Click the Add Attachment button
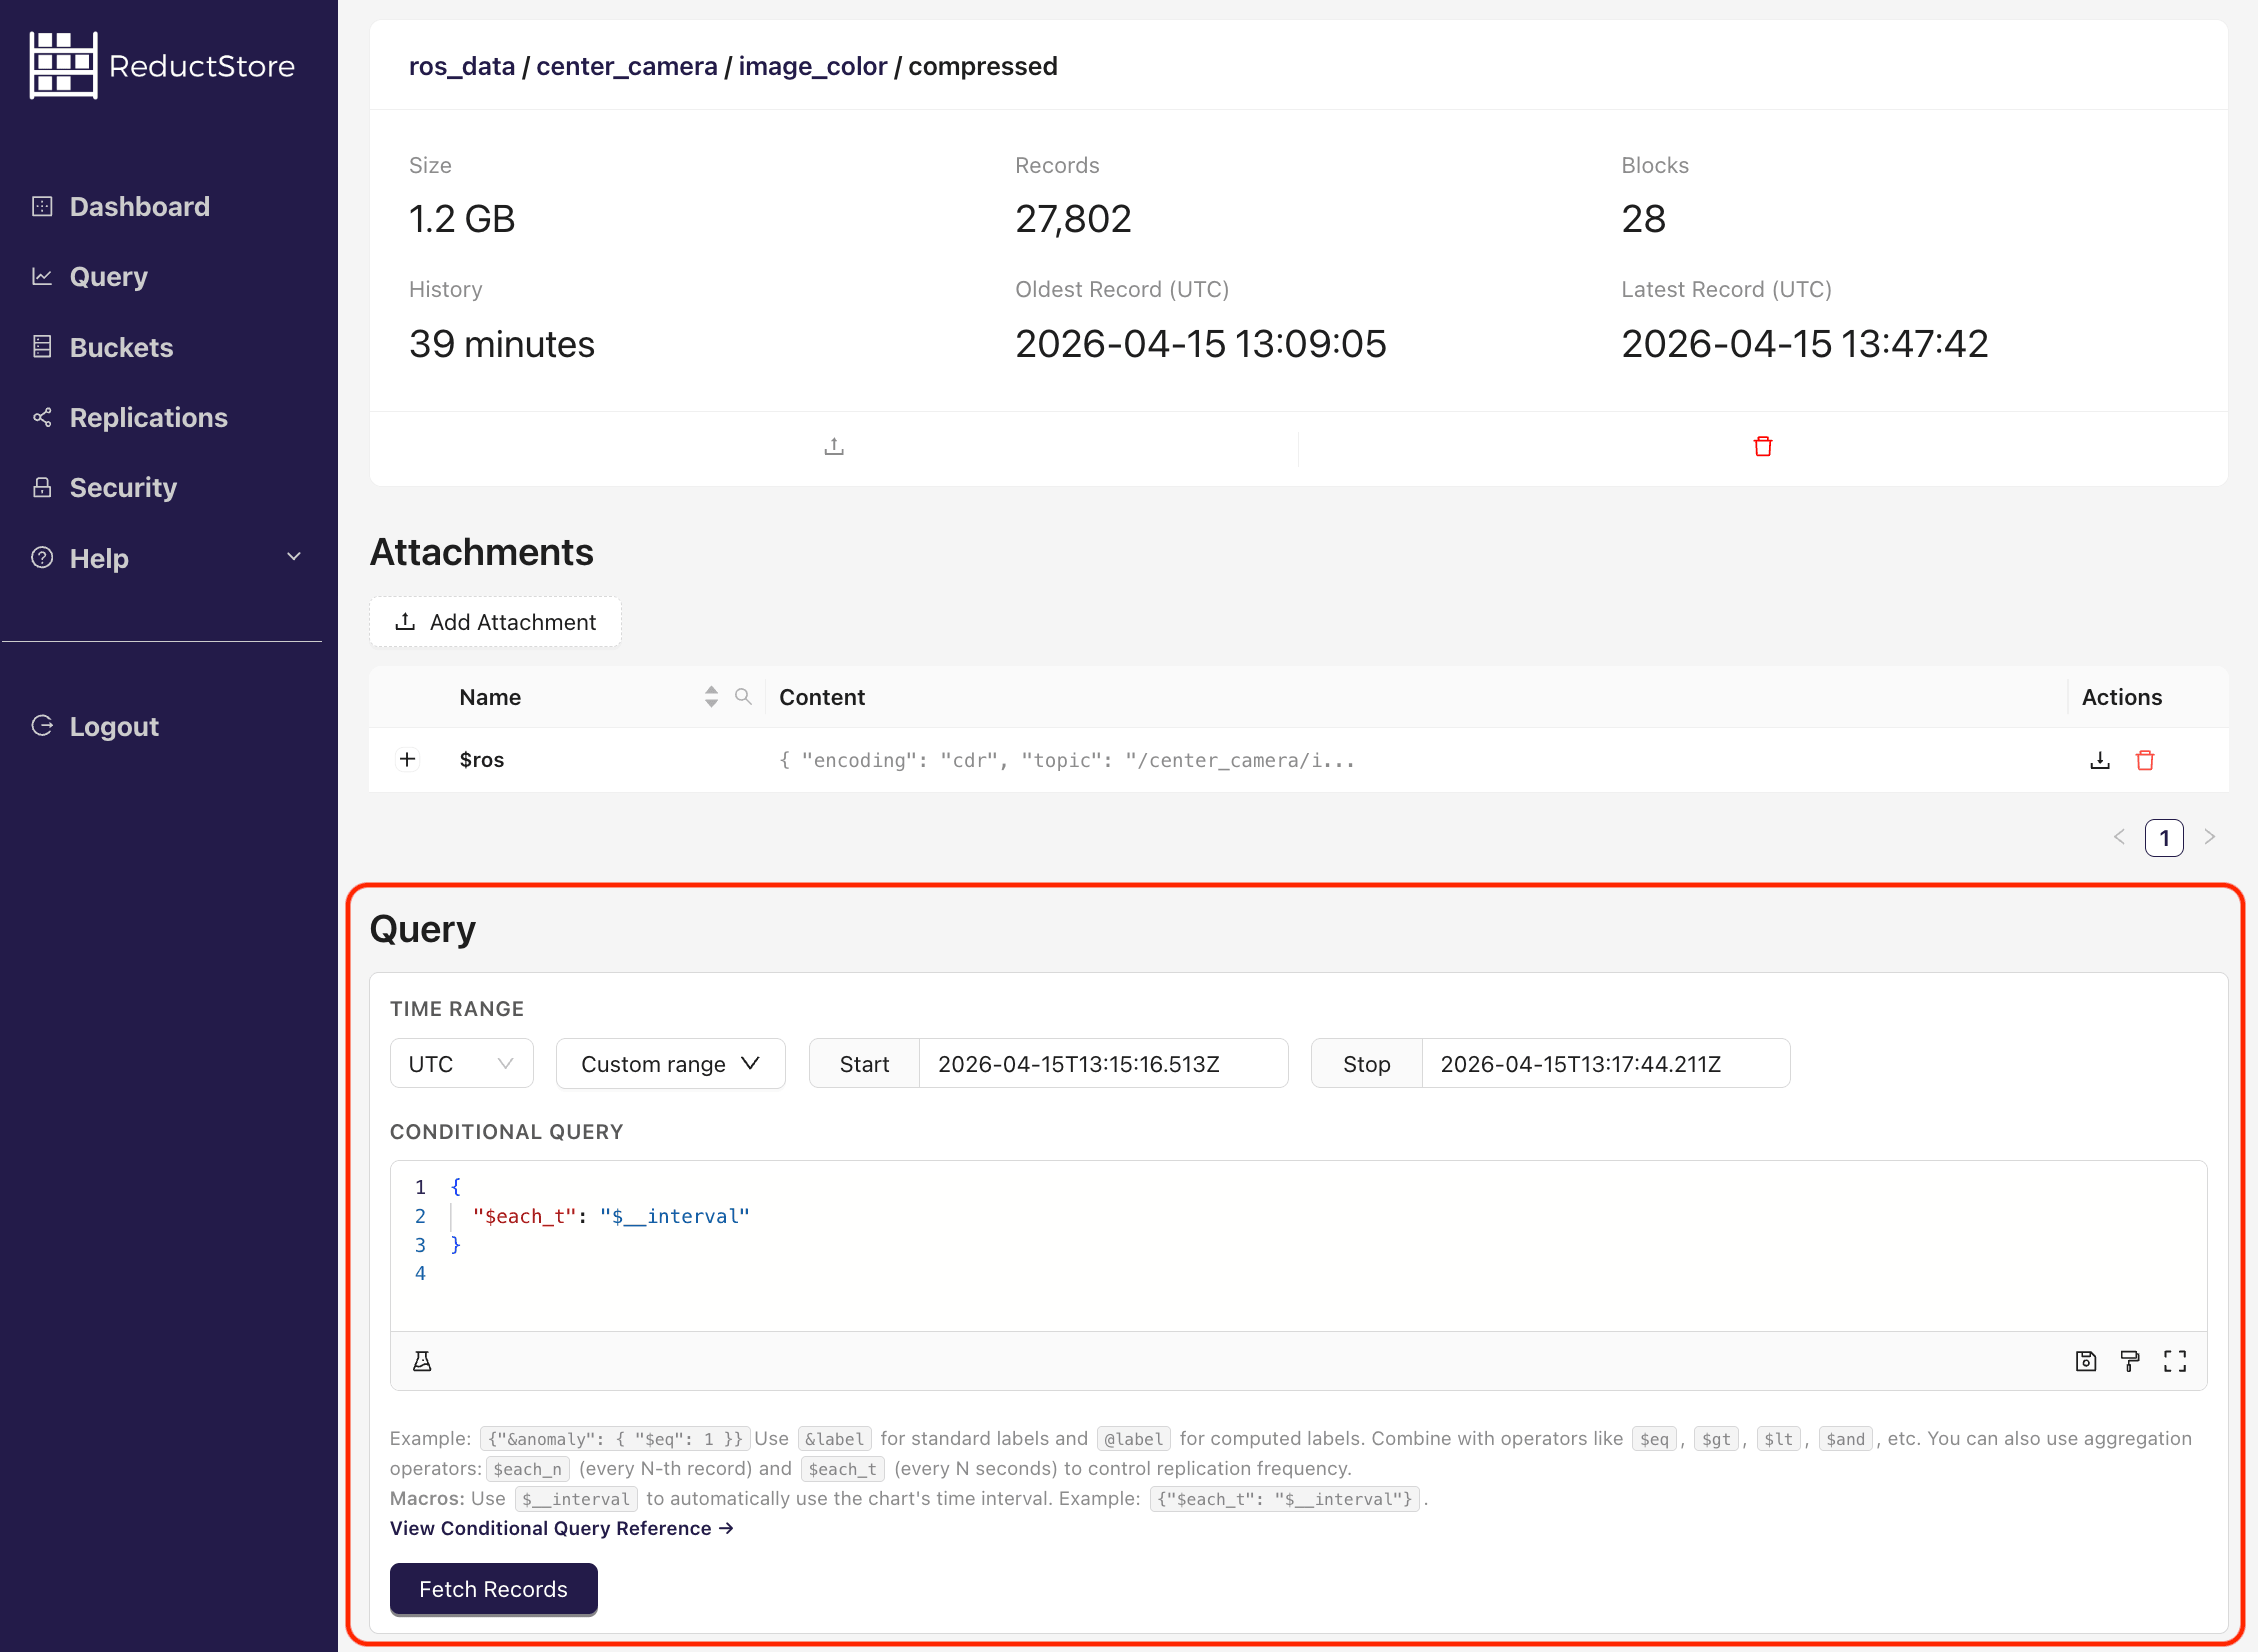 coord(495,621)
